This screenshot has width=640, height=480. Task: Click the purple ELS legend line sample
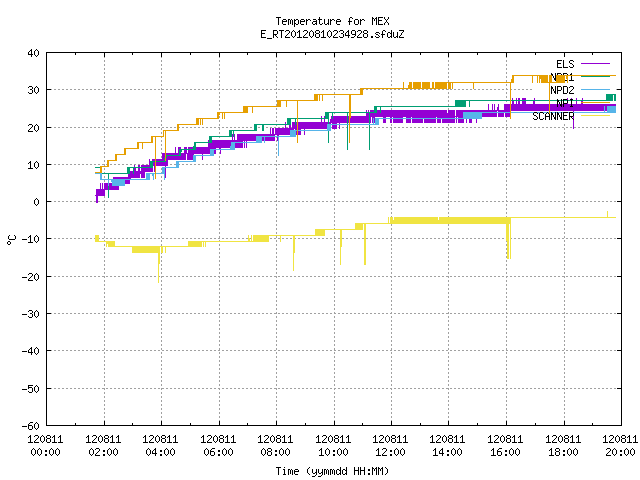point(596,64)
